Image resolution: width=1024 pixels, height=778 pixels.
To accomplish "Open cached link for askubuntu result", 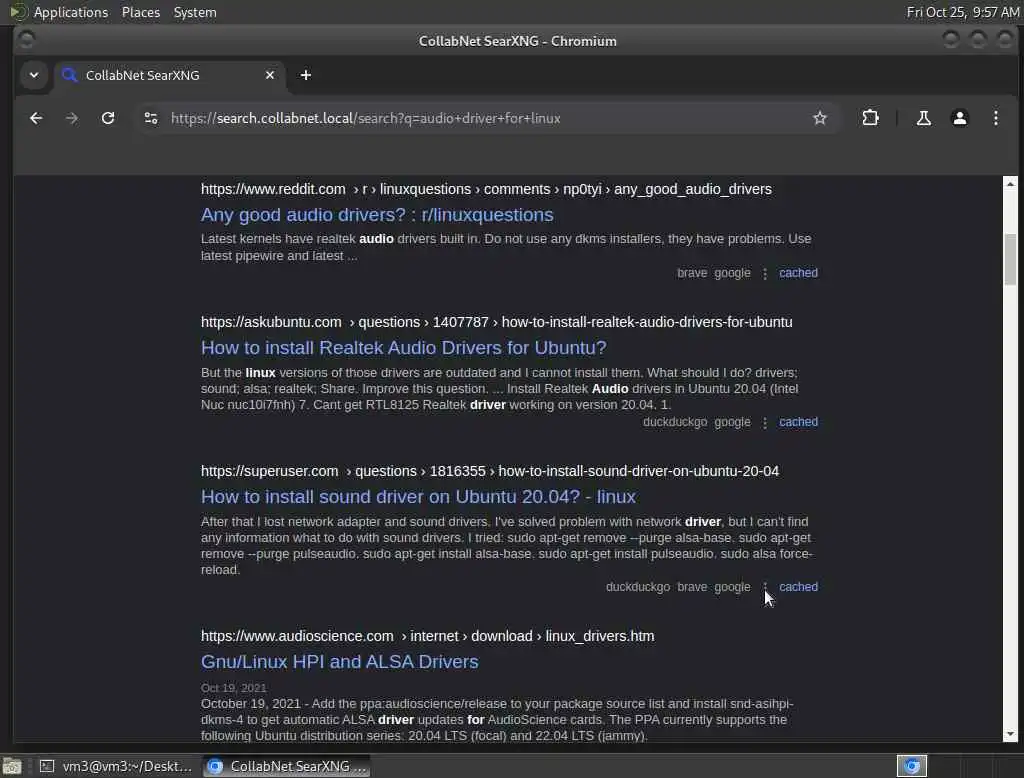I will [x=798, y=422].
